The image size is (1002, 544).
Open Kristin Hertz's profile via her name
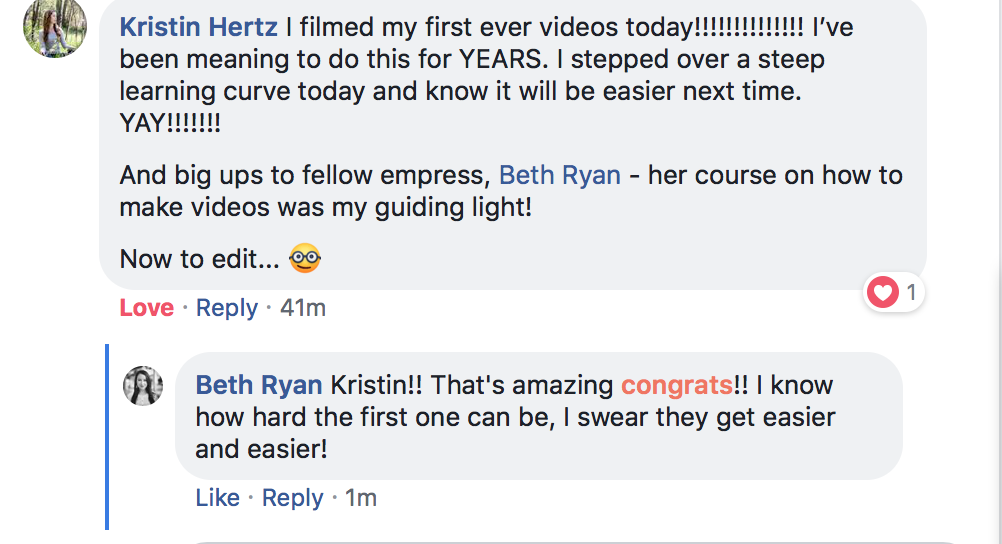coord(198,26)
